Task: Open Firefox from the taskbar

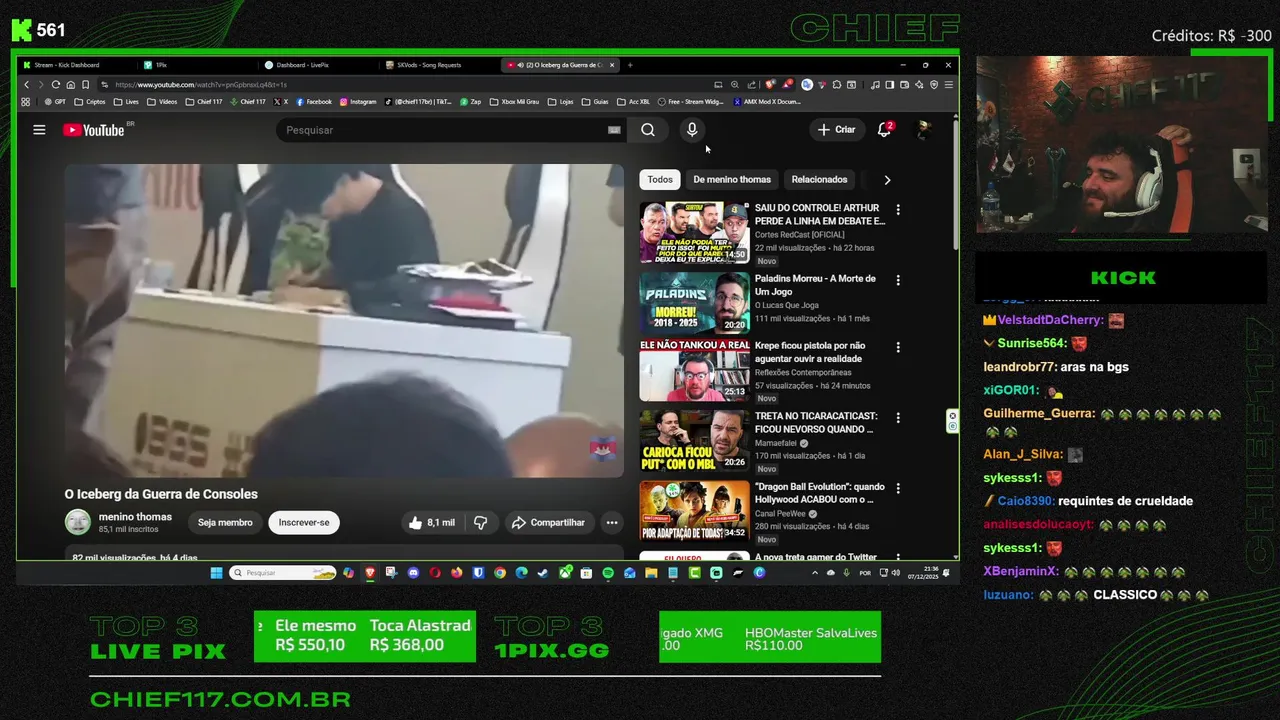Action: 457,573
